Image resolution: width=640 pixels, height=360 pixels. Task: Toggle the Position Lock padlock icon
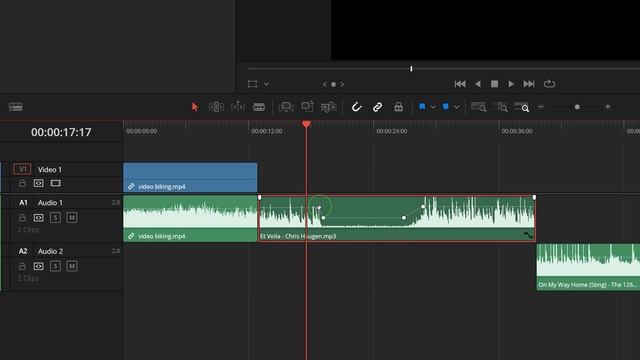[398, 107]
